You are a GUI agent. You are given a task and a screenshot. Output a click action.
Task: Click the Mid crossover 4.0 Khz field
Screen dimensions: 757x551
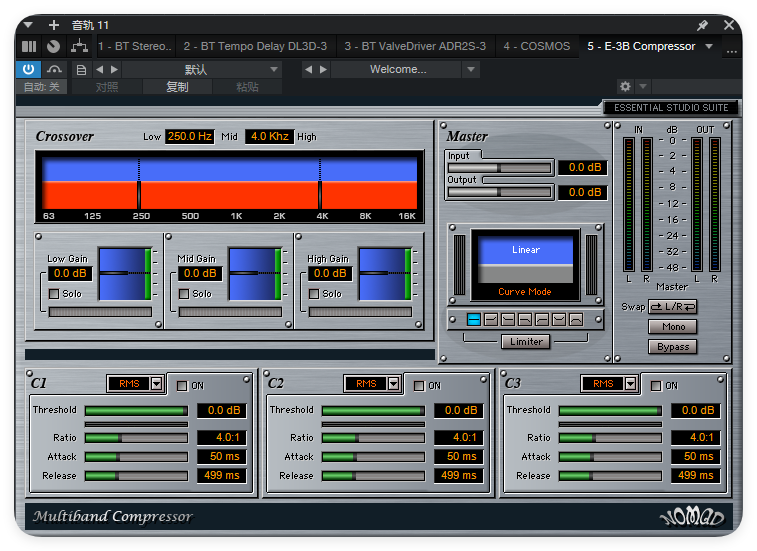pos(269,137)
